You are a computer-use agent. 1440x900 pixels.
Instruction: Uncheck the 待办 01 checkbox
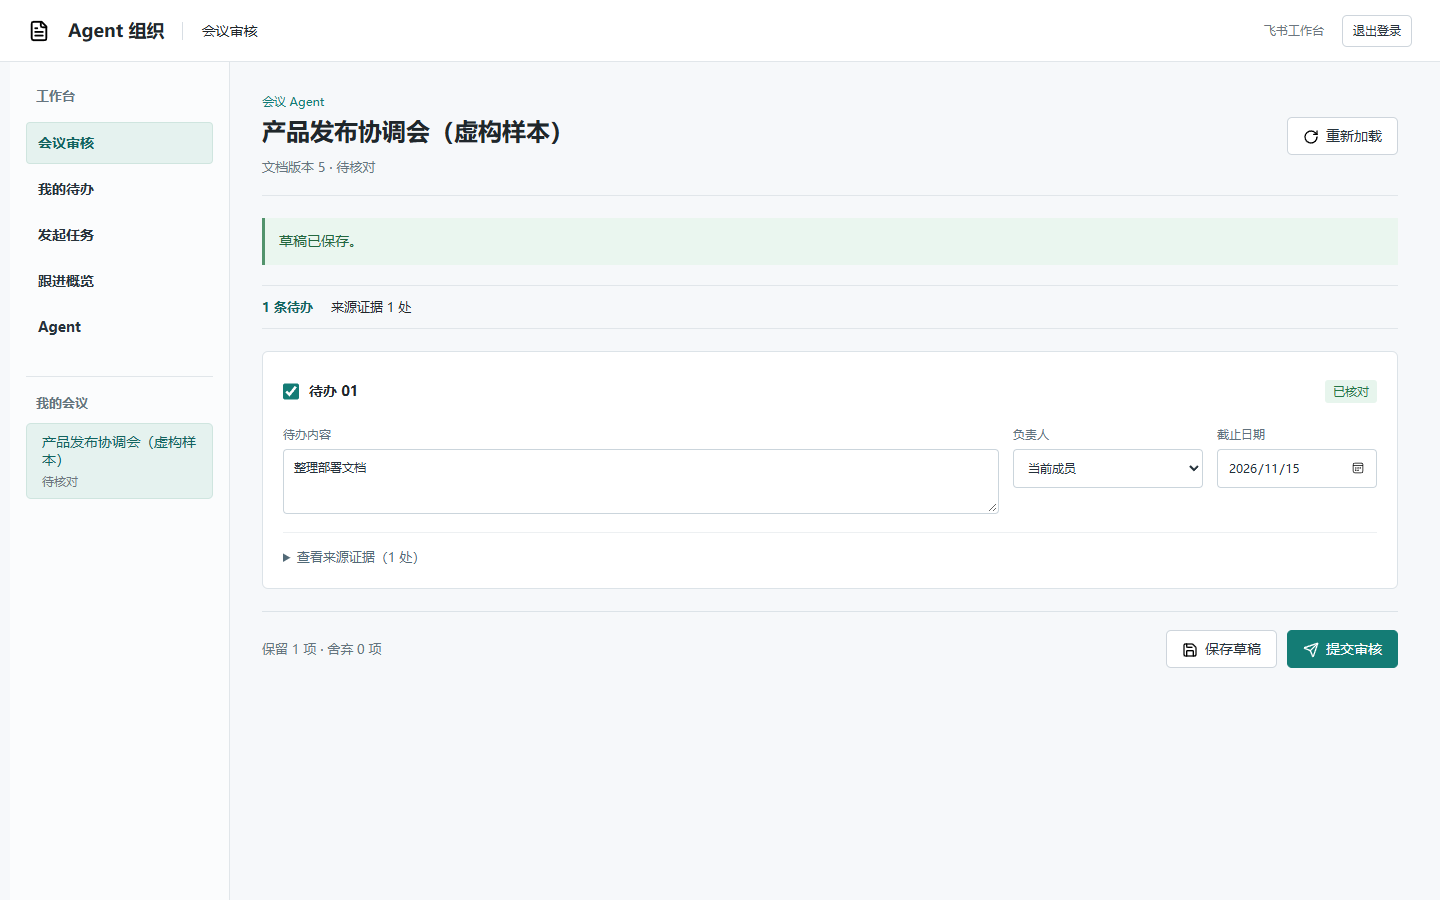point(291,391)
